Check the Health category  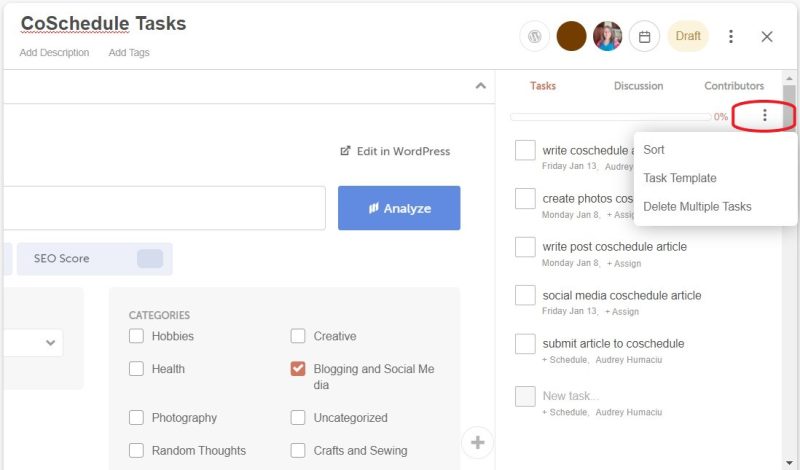tap(136, 369)
